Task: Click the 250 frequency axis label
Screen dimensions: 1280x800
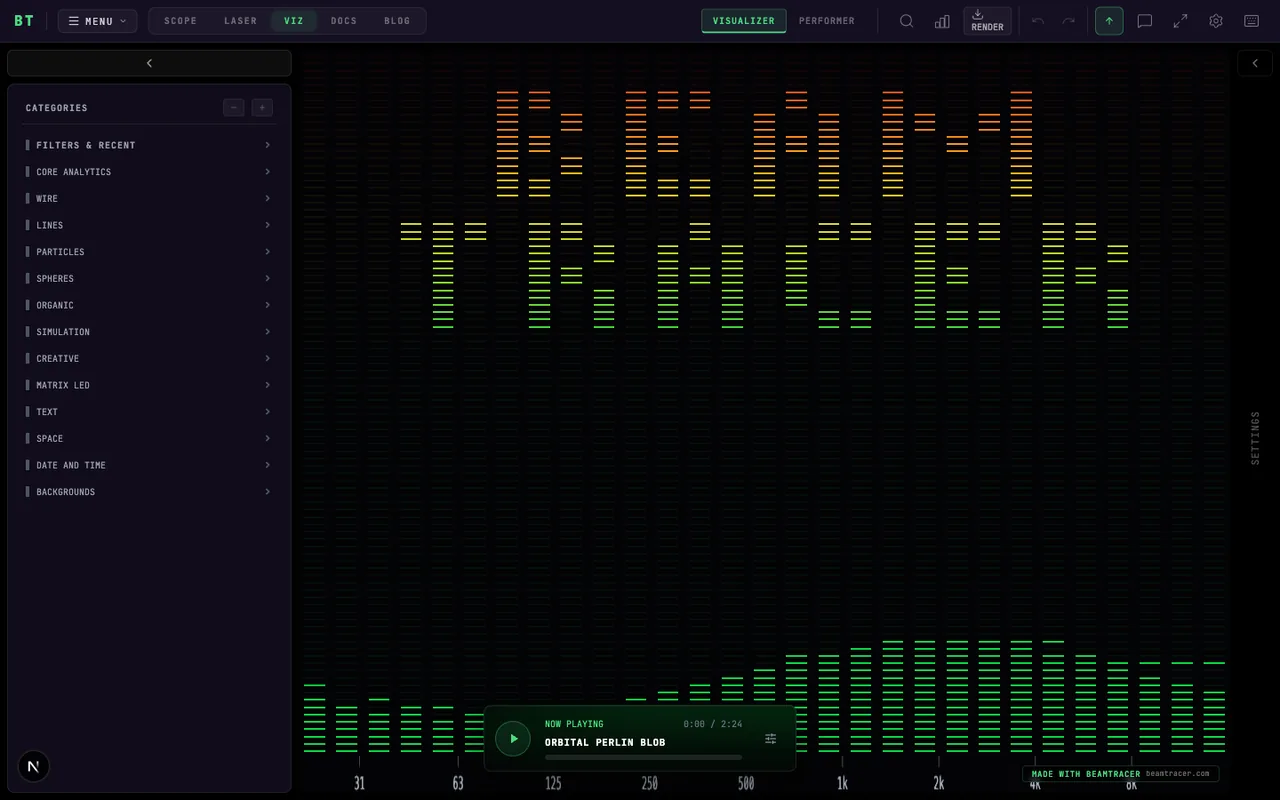Action: (650, 784)
